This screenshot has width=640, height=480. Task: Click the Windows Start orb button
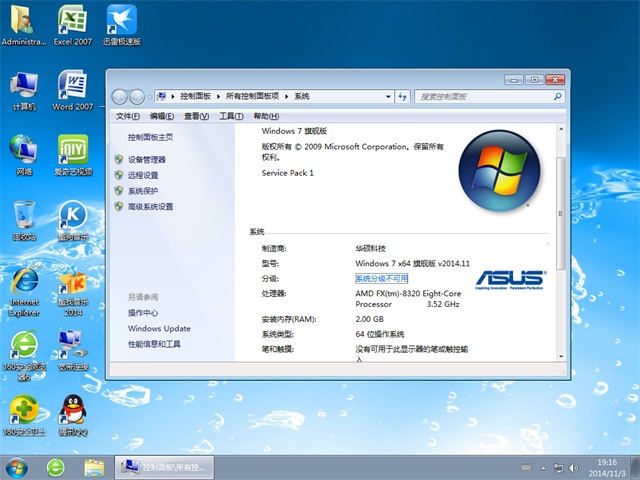(18, 466)
